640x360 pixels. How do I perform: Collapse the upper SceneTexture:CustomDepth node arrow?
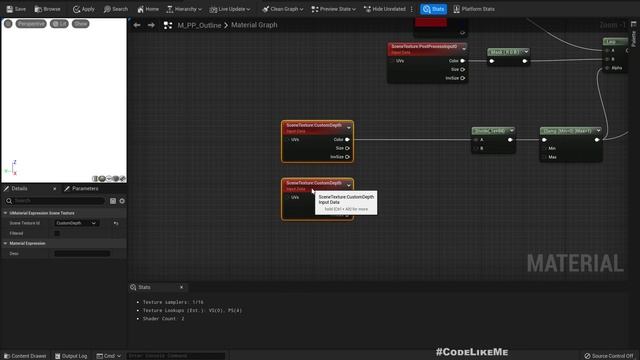(349, 128)
